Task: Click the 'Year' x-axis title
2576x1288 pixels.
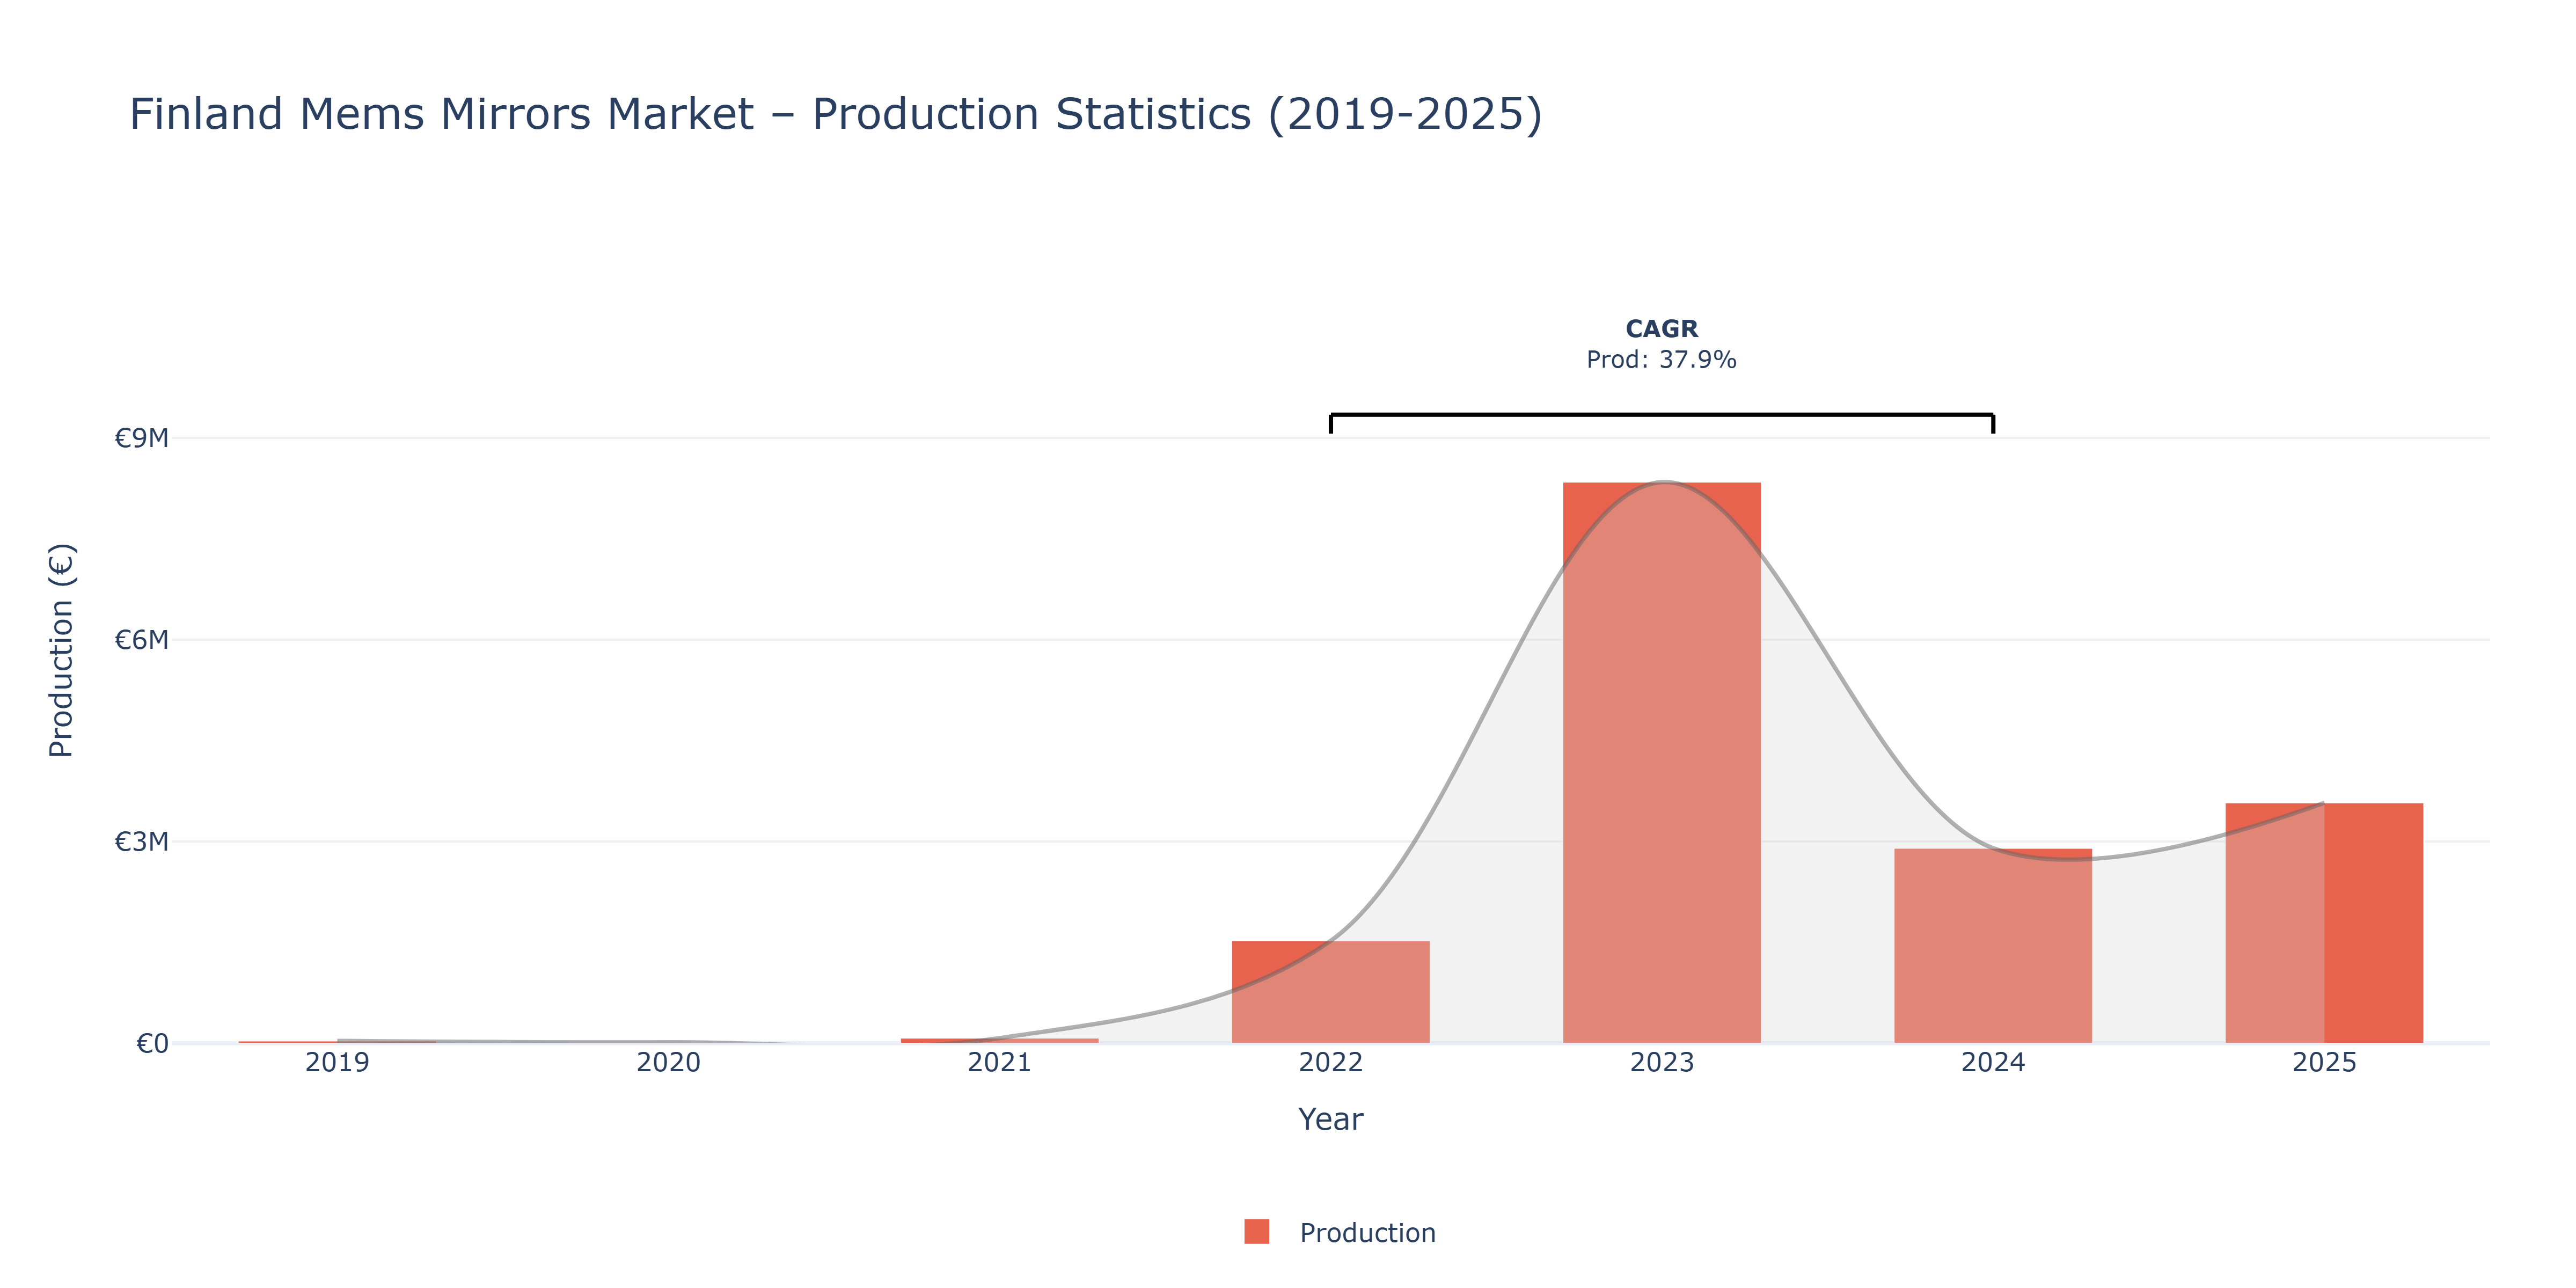Action: click(x=1330, y=1119)
